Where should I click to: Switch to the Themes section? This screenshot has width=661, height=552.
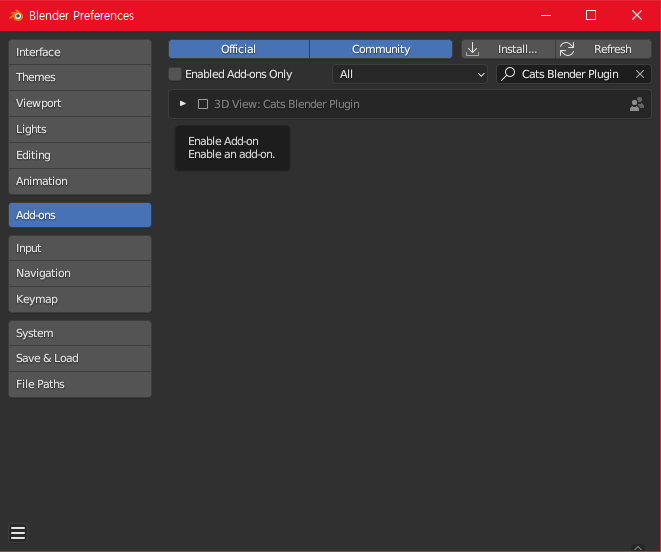tap(80, 77)
